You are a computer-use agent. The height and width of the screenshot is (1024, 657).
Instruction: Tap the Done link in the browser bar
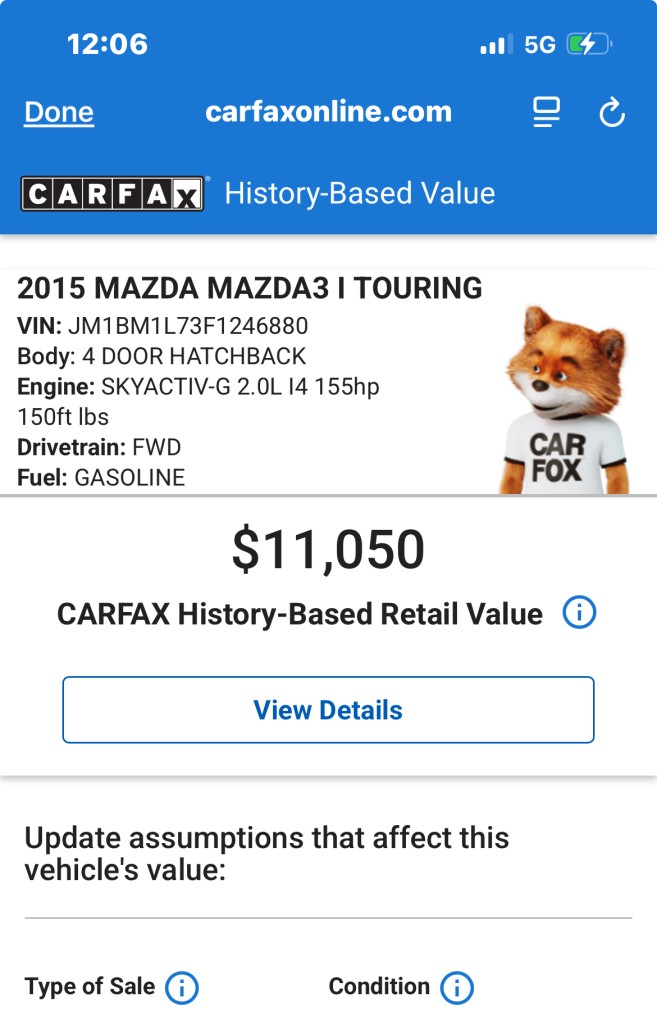[x=59, y=112]
